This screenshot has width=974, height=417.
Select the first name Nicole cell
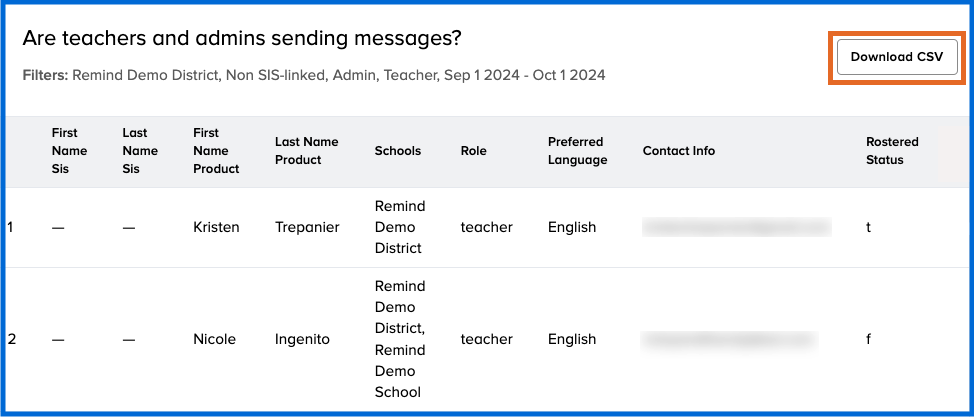click(214, 339)
